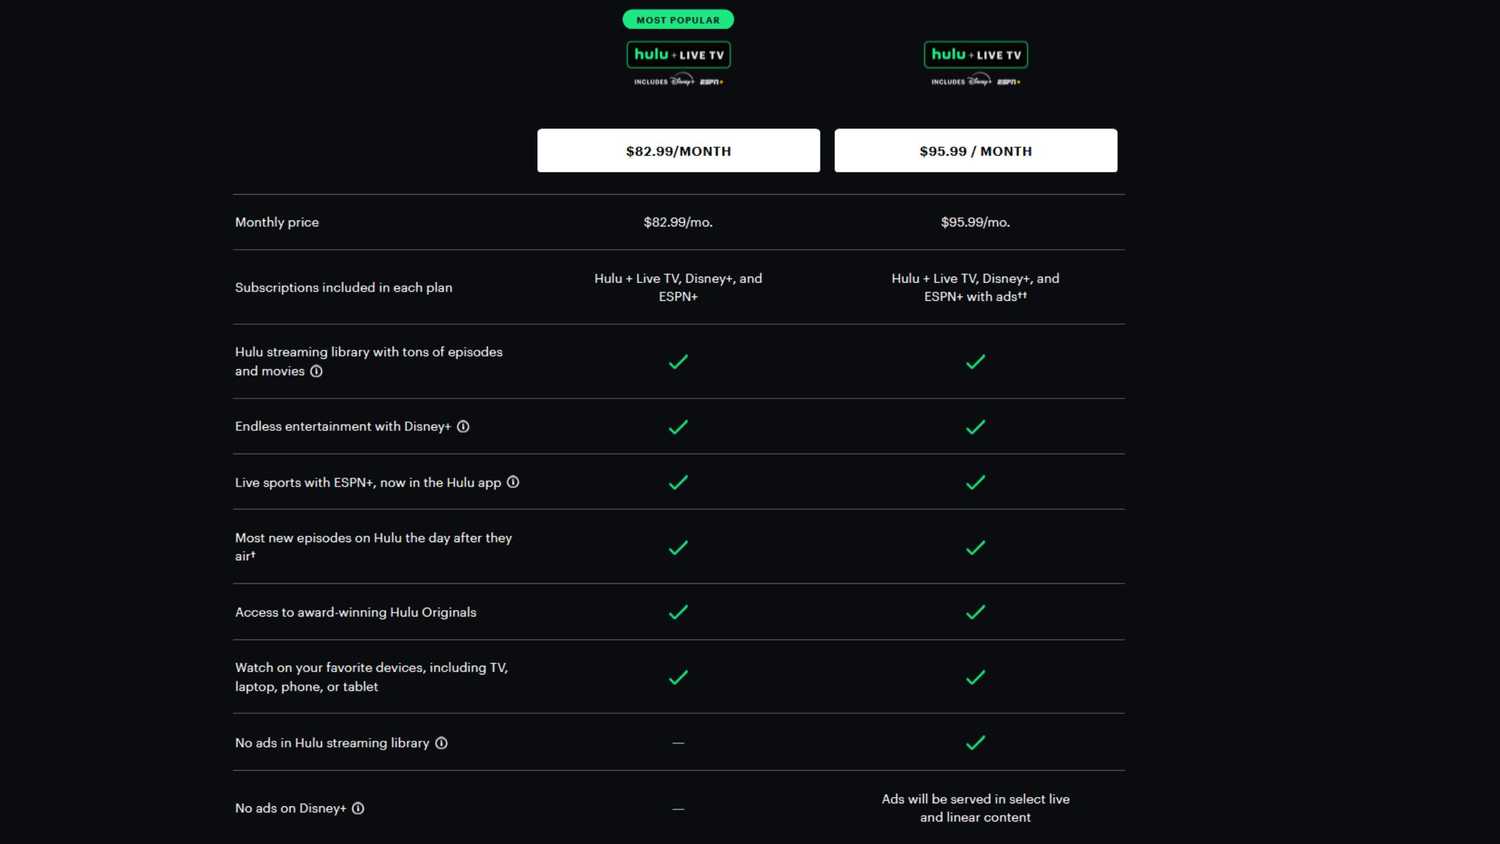This screenshot has height=844, width=1500.
Task: Click the dash under No ads on Disney+
Action: [678, 808]
